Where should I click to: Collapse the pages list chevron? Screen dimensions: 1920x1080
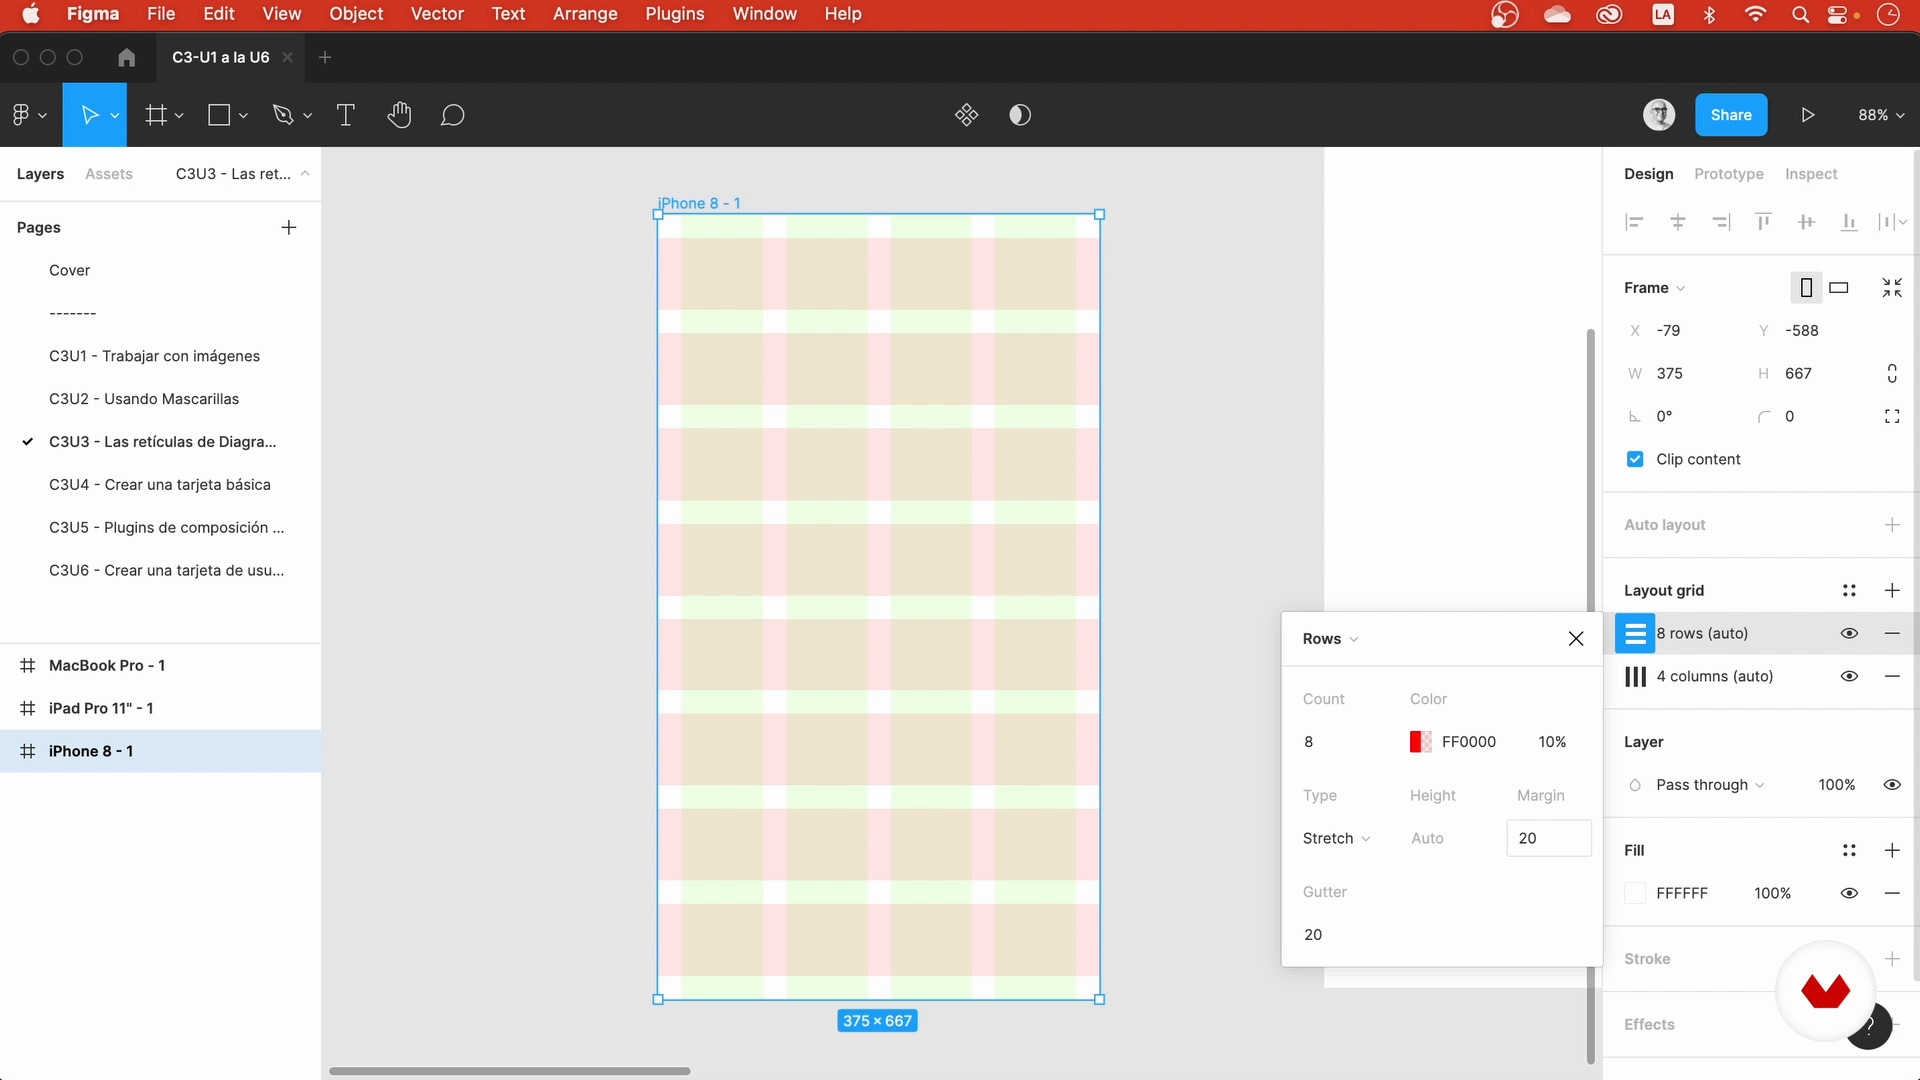pos(305,174)
